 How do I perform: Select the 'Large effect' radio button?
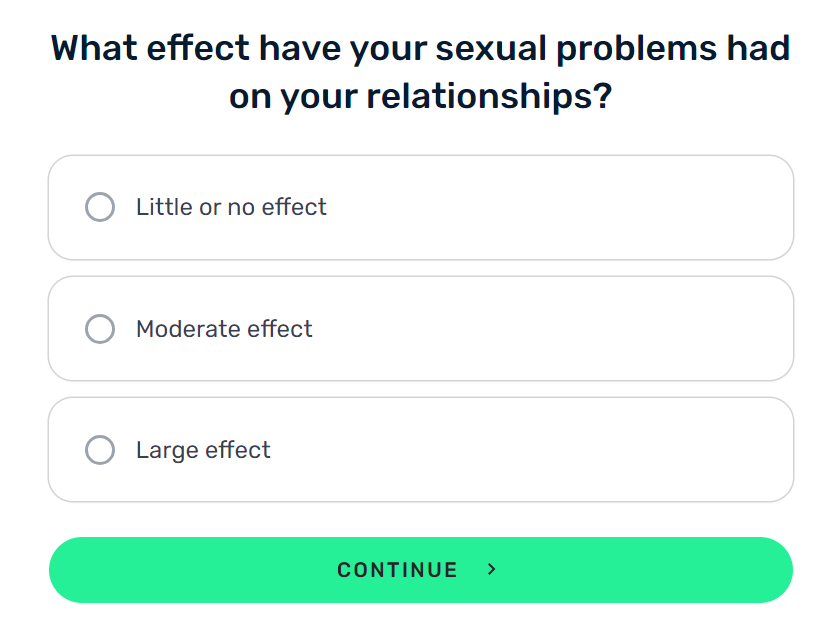(x=100, y=449)
